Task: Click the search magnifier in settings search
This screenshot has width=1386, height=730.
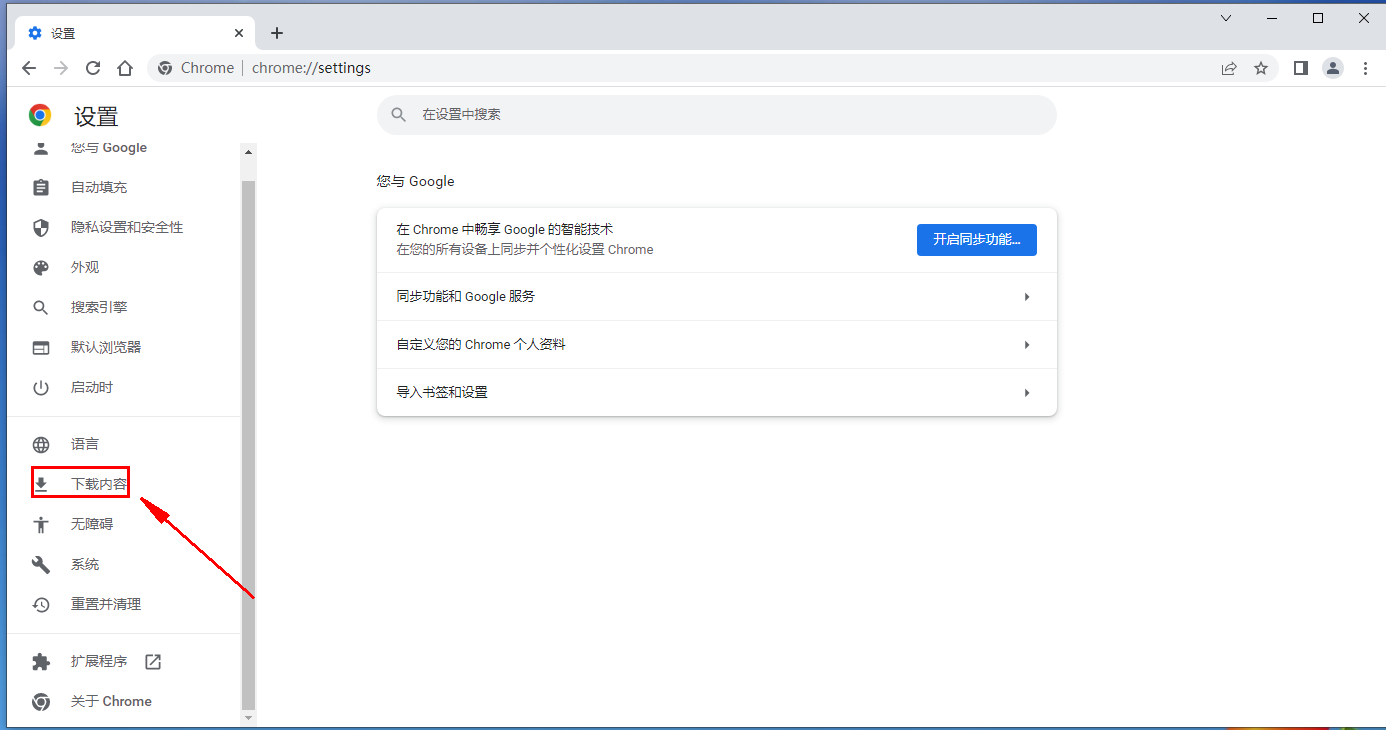Action: tap(399, 115)
